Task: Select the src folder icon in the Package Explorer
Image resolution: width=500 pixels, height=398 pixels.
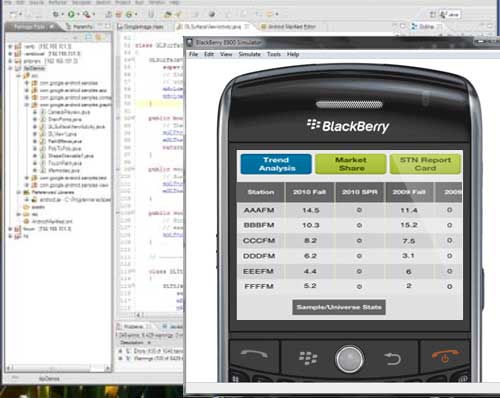Action: tap(27, 76)
